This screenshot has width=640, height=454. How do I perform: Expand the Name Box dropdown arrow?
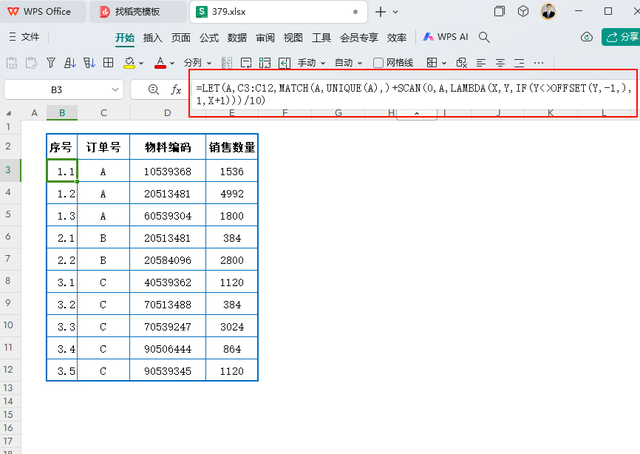click(x=115, y=89)
